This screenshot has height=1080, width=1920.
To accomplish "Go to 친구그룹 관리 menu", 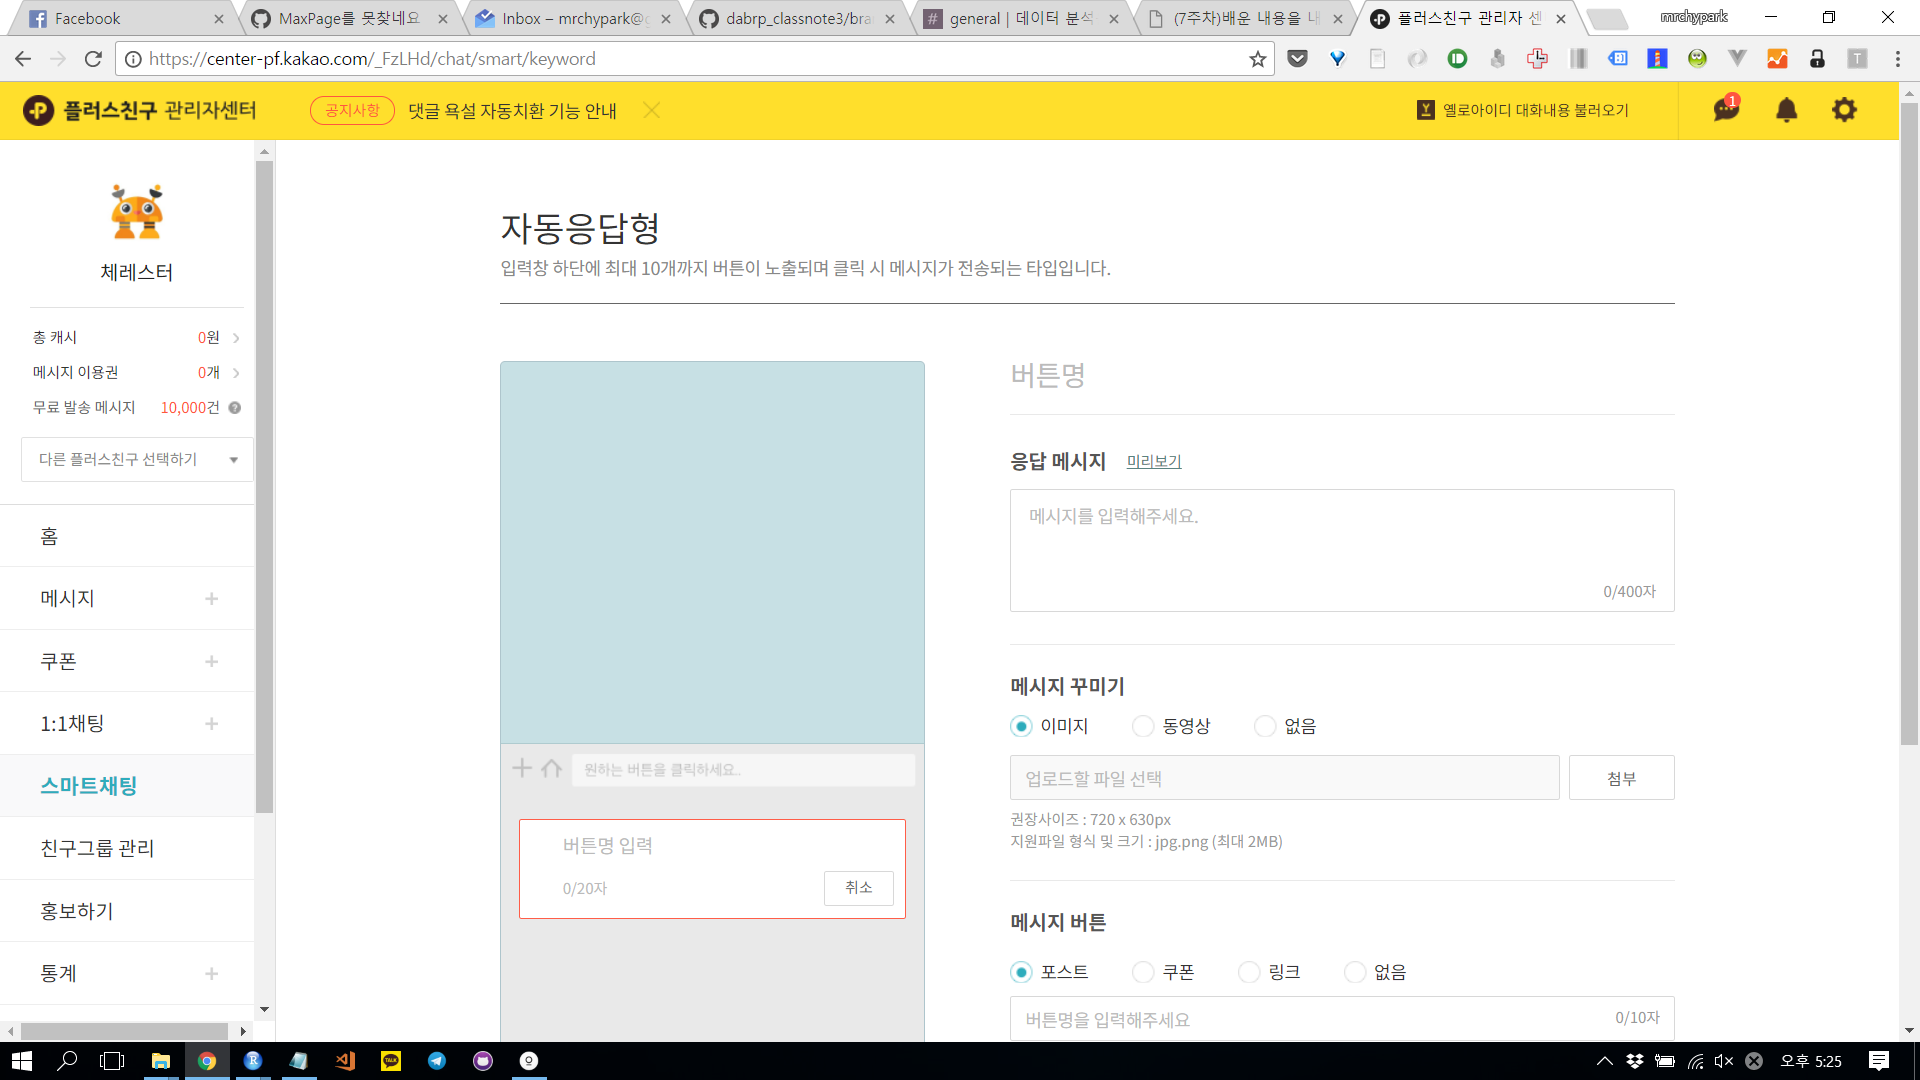I will (x=97, y=849).
